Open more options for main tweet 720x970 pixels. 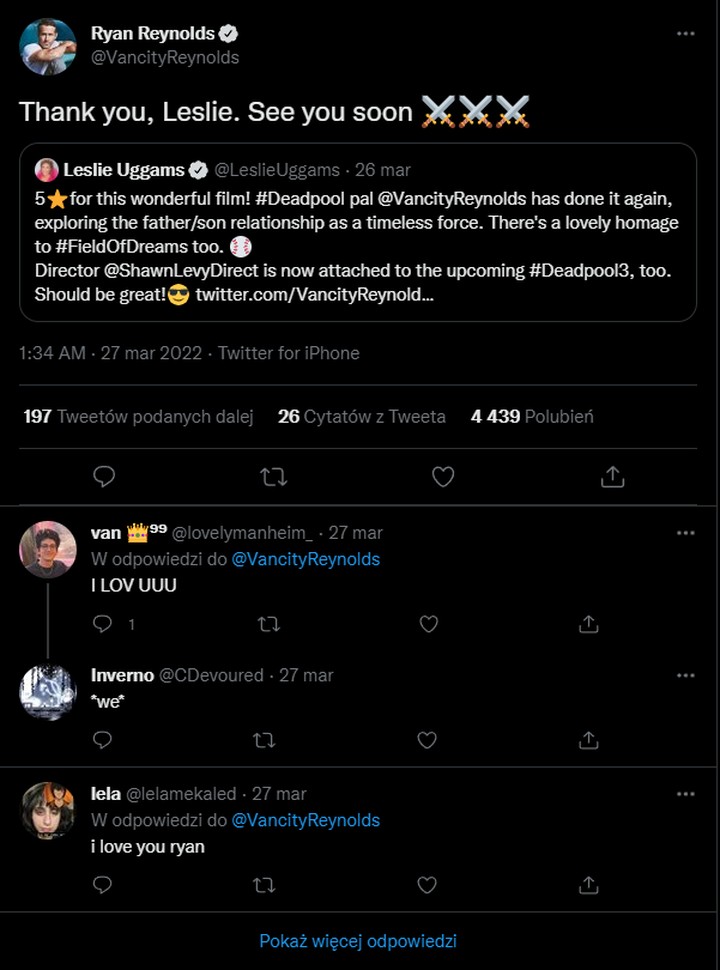point(685,33)
